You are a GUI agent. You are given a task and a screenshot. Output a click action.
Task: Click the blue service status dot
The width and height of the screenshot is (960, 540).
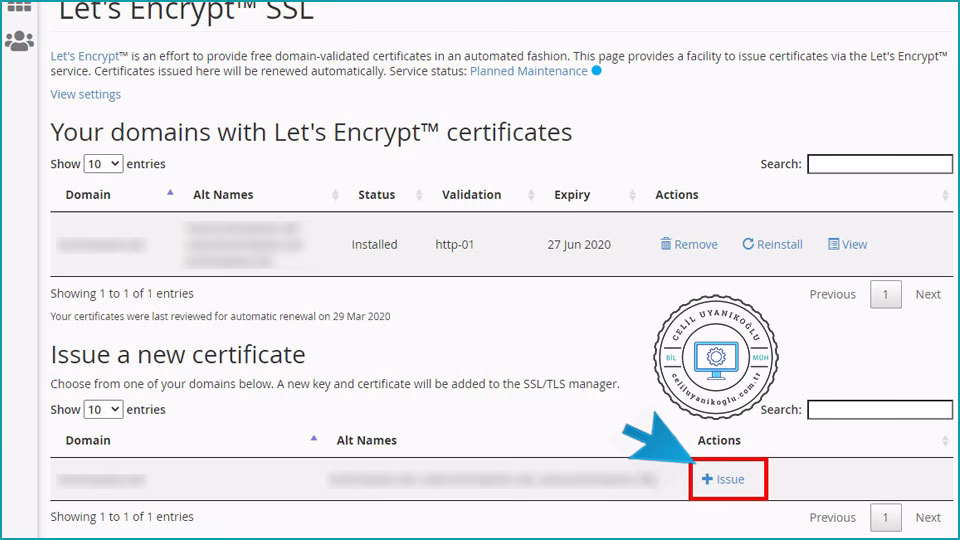pos(596,70)
